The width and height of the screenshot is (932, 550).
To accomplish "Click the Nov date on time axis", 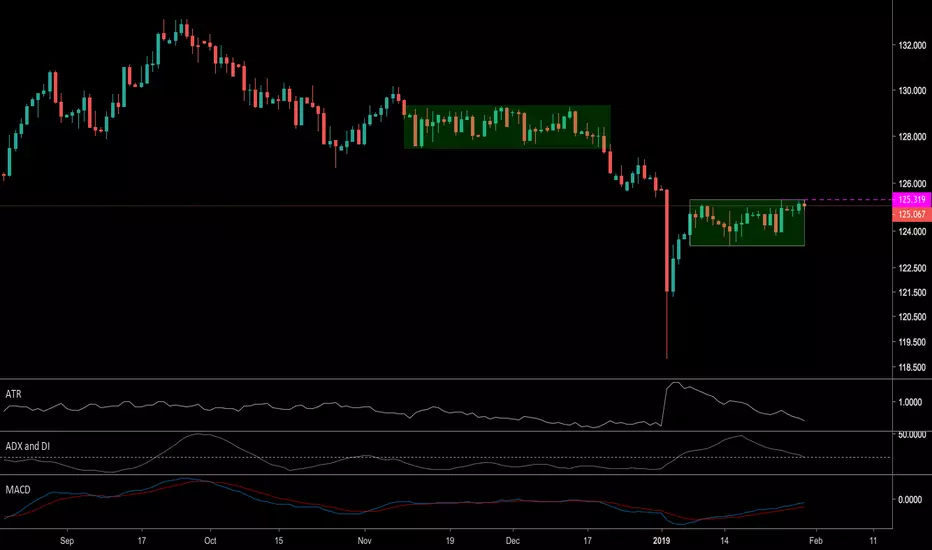I will (x=364, y=540).
